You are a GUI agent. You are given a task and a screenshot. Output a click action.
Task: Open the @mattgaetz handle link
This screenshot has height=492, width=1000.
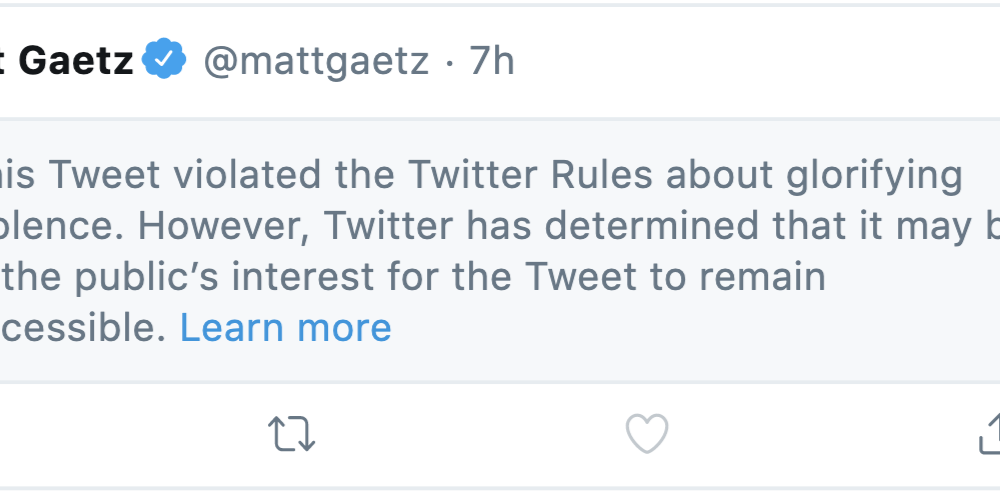pyautogui.click(x=316, y=62)
